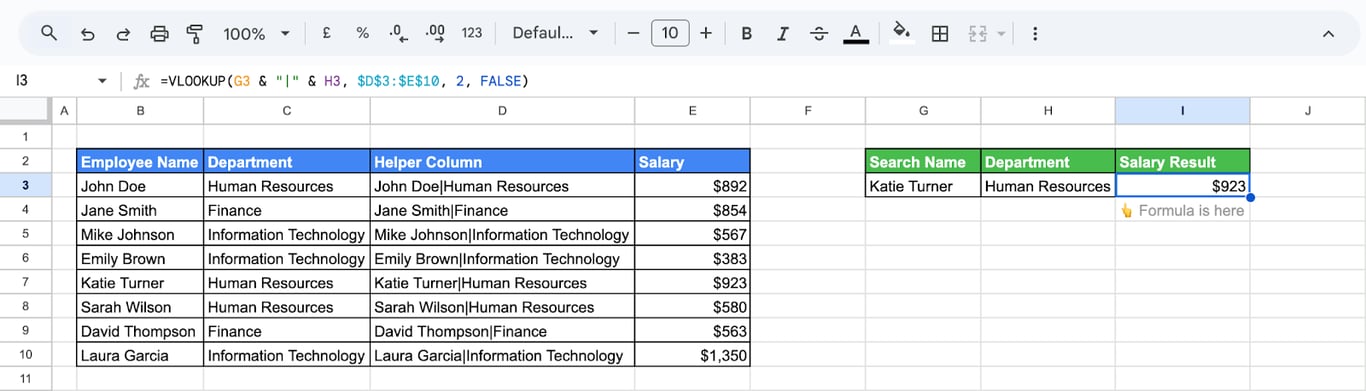Select the $892 salary cell
Viewport: 1366px width, 391px height.
coord(692,186)
